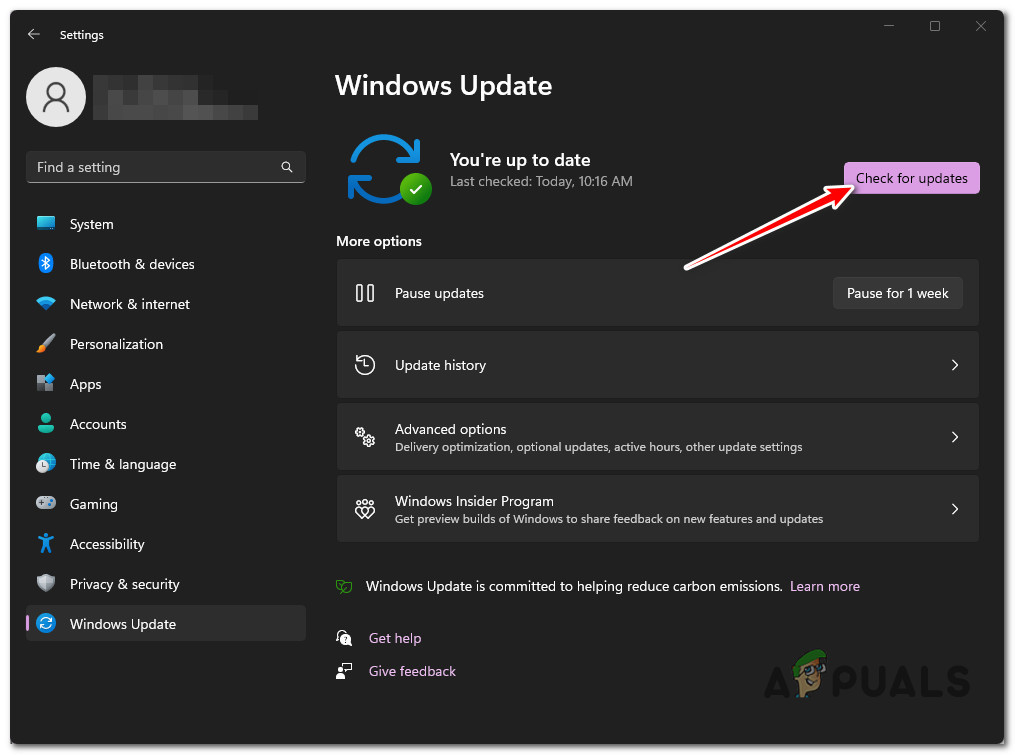Click the Find a setting search box

coord(166,167)
